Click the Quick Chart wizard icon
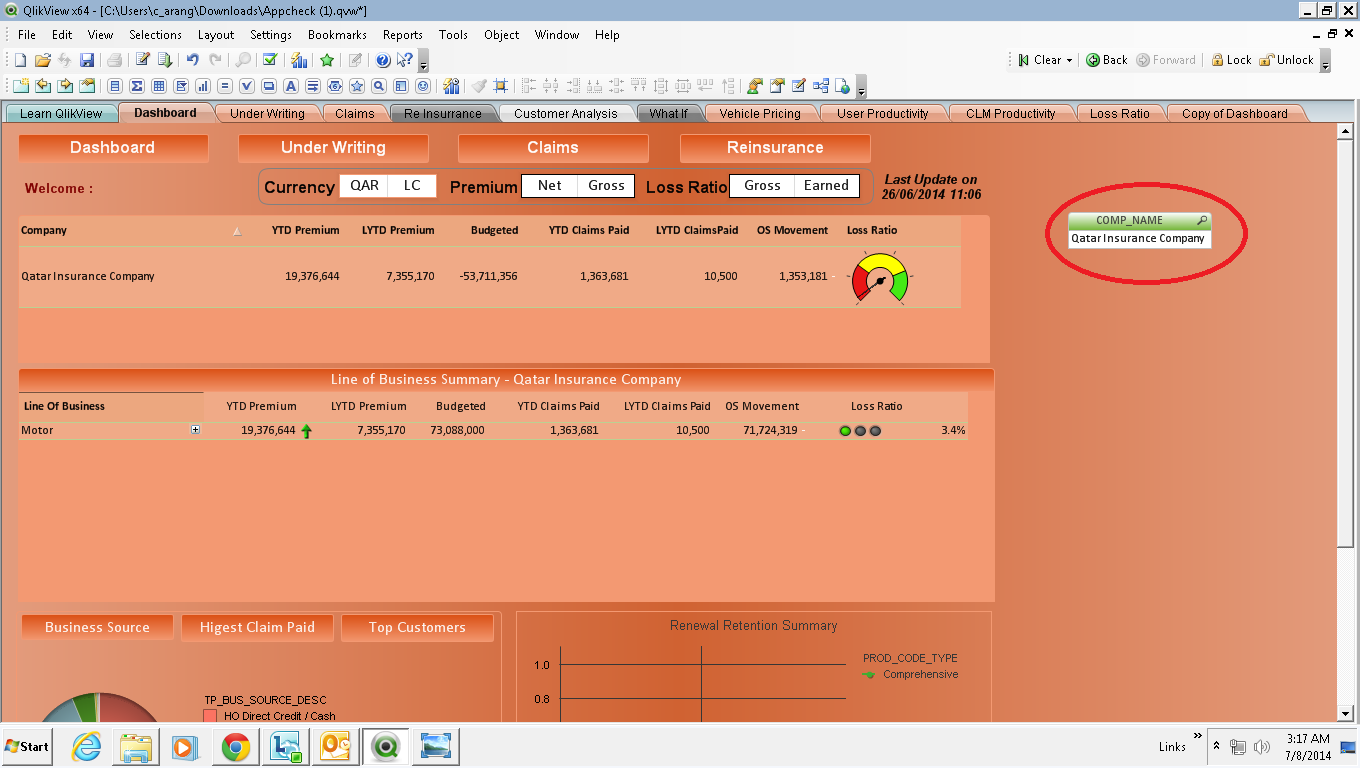Viewport: 1360px width, 768px height. coord(299,60)
